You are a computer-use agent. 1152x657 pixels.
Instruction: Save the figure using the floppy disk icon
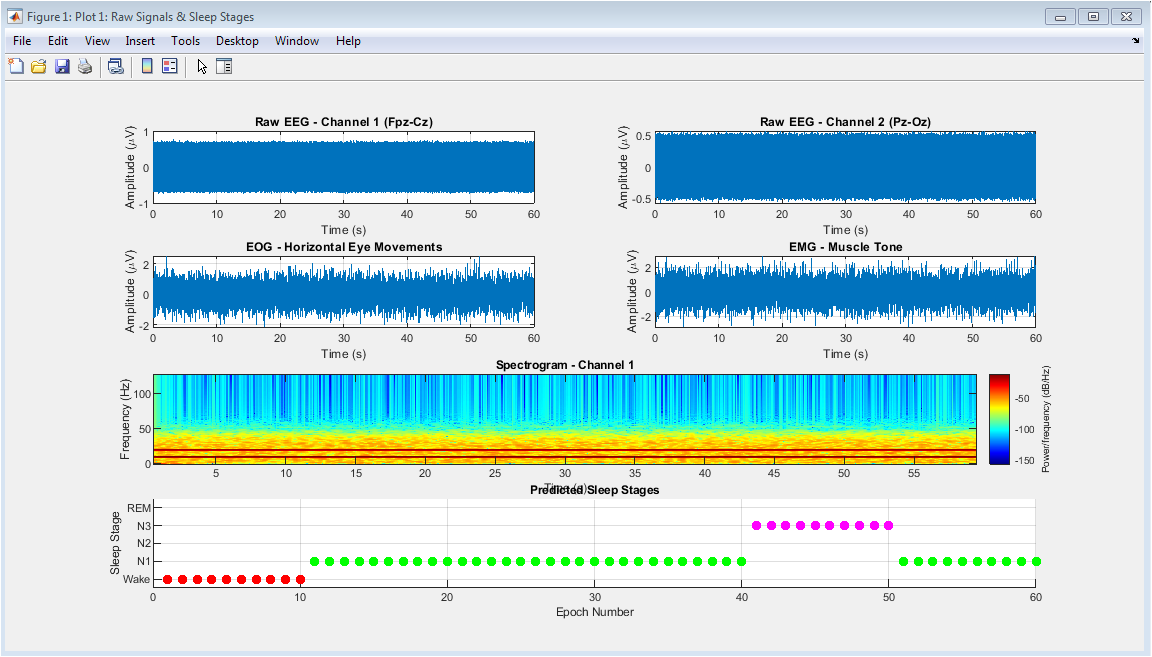(62, 67)
